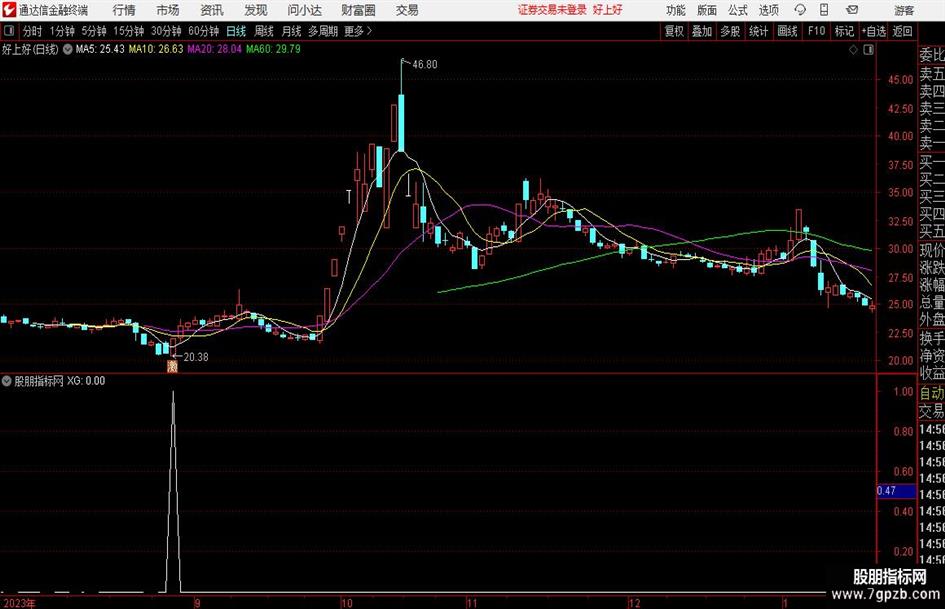The image size is (945, 609).
Task: Click the 画线 drawing button
Action: pos(787,31)
